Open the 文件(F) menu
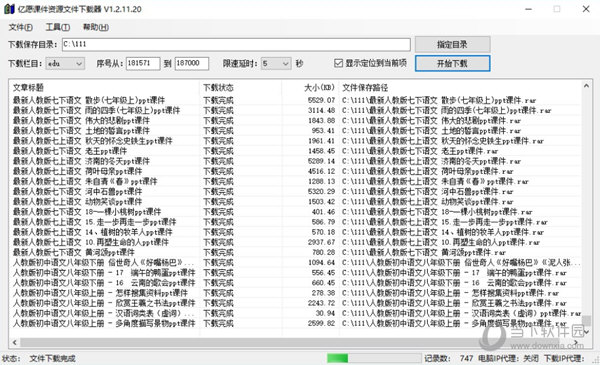The image size is (600, 365). [x=20, y=27]
